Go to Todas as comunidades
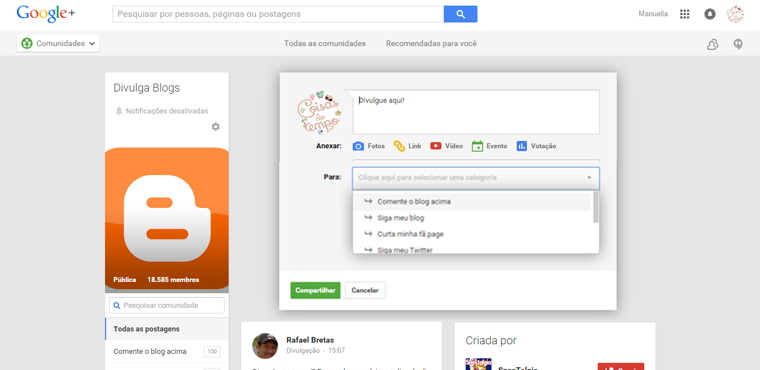Screen dimensions: 760x370 pyautogui.click(x=325, y=44)
